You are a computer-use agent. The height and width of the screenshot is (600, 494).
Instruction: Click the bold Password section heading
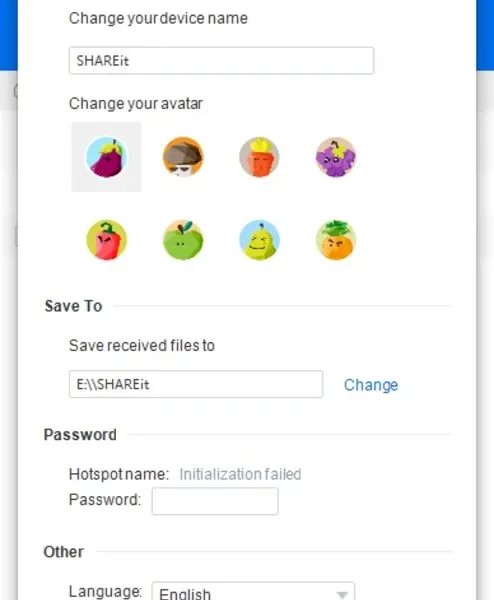pos(80,435)
